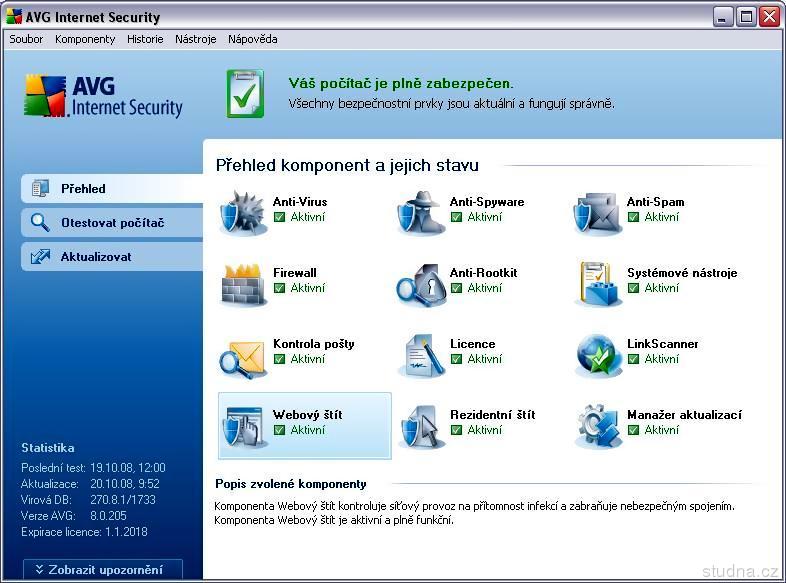Image resolution: width=786 pixels, height=583 pixels.
Task: Click the Manažer aktualizací Aktivní status text
Action: [x=662, y=430]
